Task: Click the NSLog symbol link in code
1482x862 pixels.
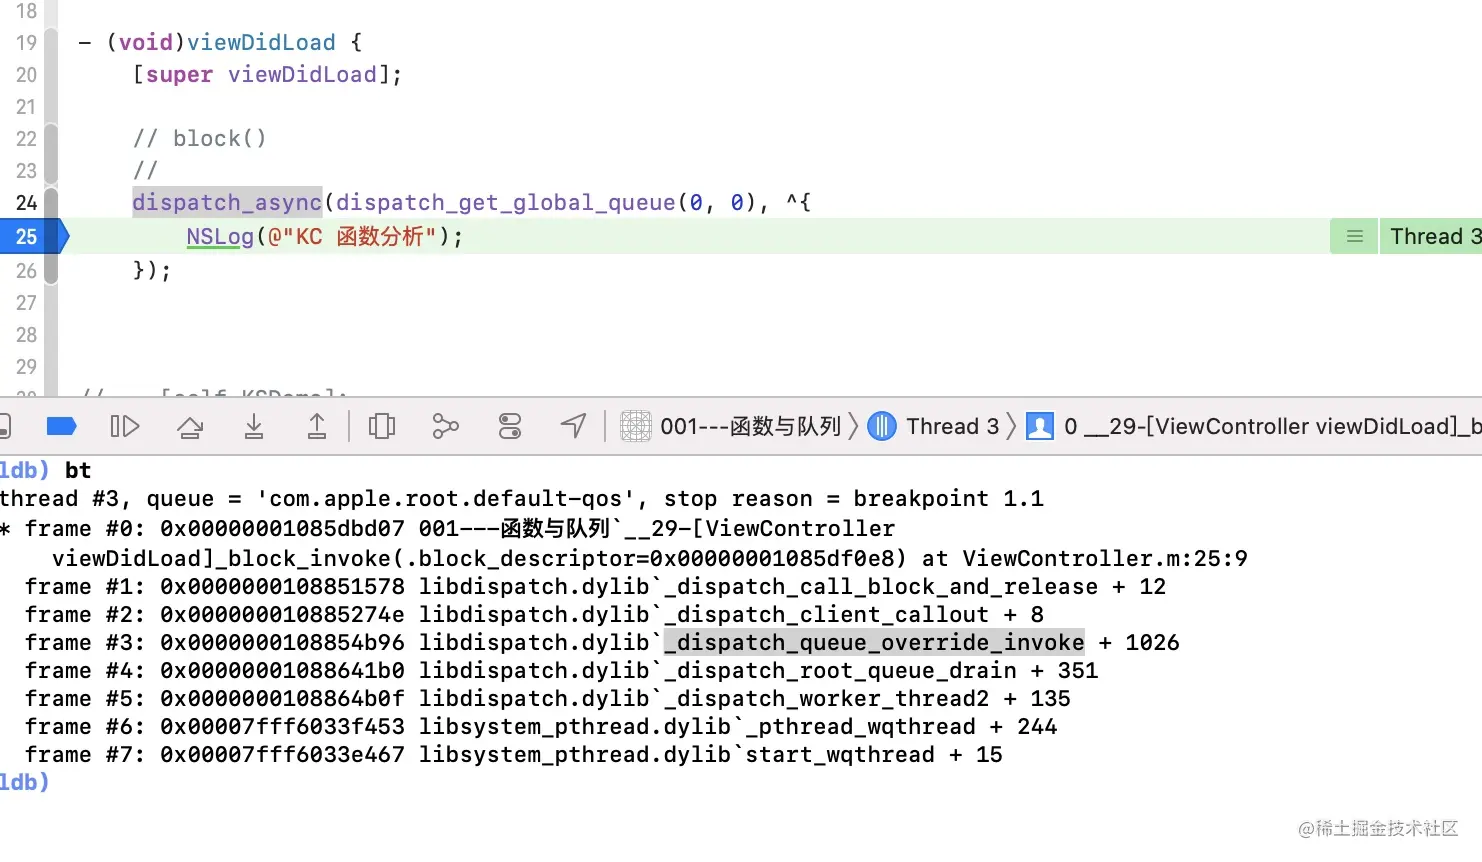Action: (x=219, y=236)
